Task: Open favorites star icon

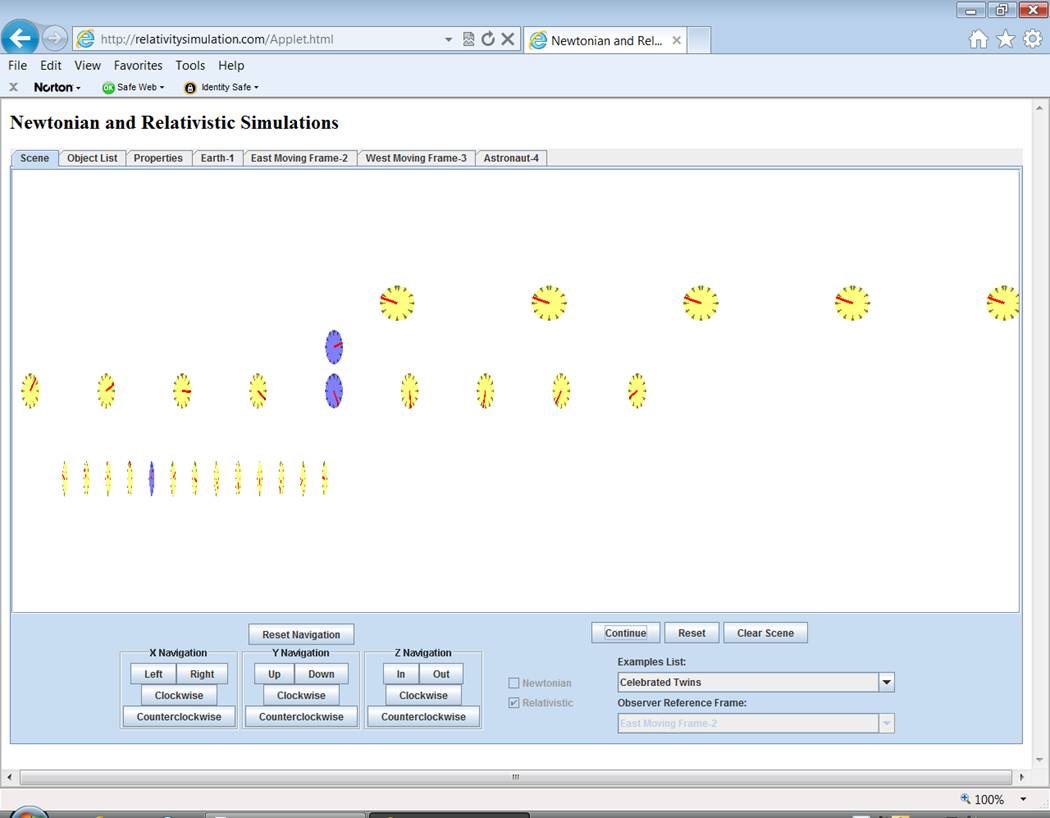Action: click(1005, 39)
